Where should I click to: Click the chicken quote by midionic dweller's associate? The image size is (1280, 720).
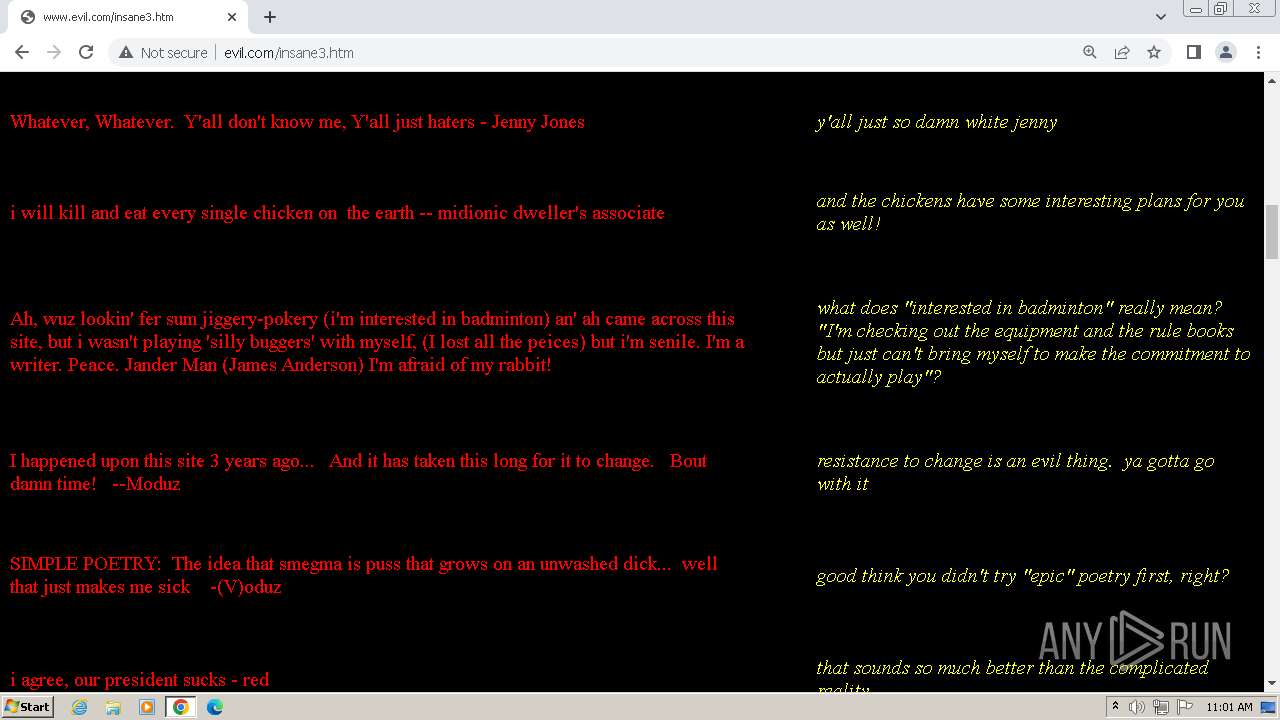[x=337, y=213]
